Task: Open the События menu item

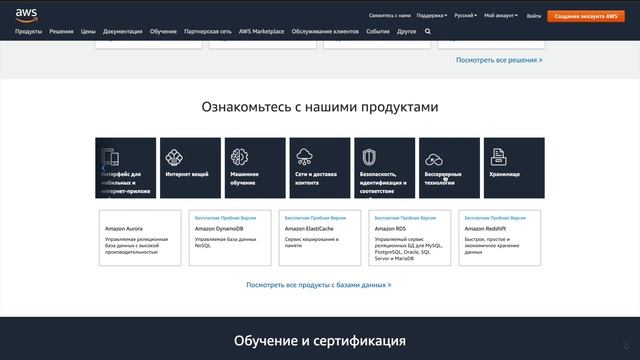Action: [378, 31]
